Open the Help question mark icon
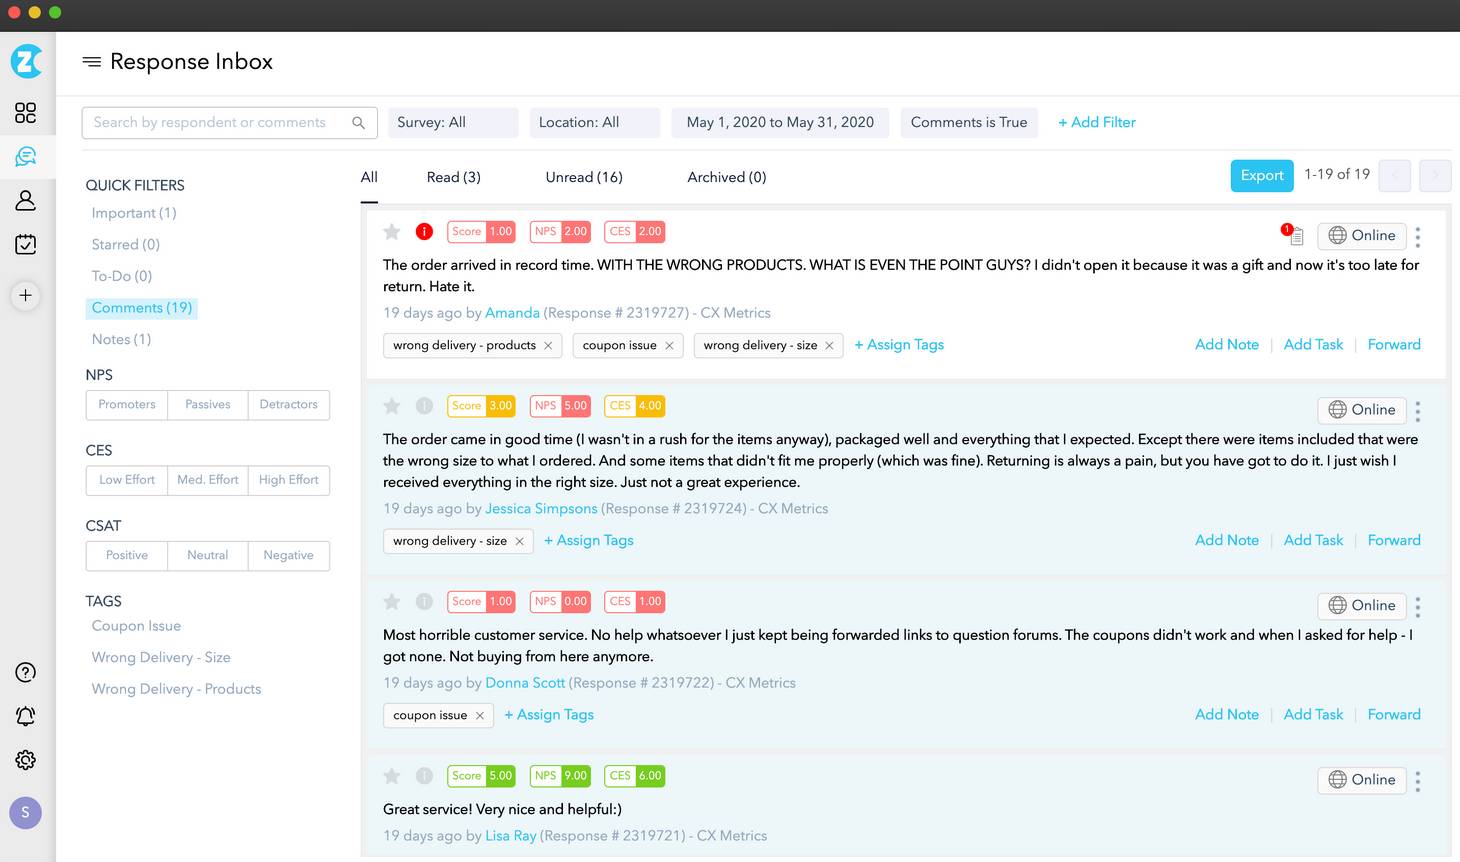Image resolution: width=1460 pixels, height=862 pixels. 26,672
